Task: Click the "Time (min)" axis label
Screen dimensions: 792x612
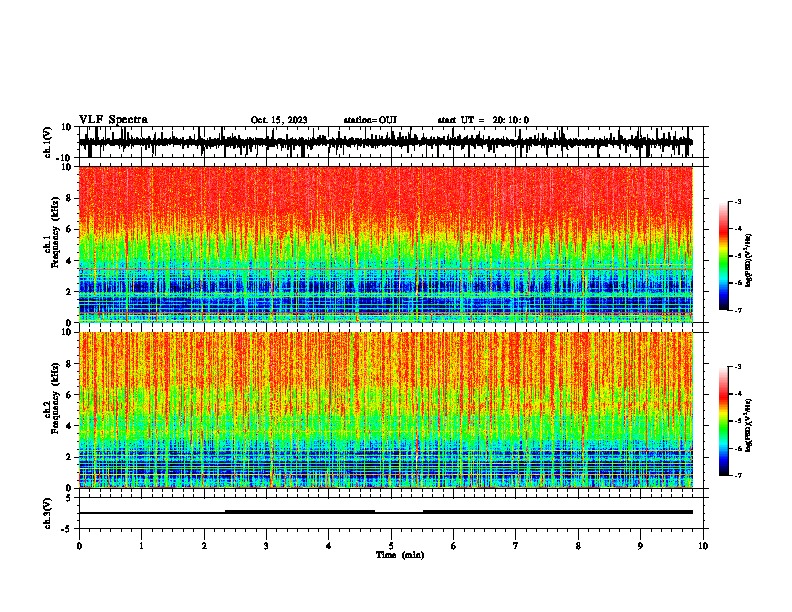Action: (400, 555)
